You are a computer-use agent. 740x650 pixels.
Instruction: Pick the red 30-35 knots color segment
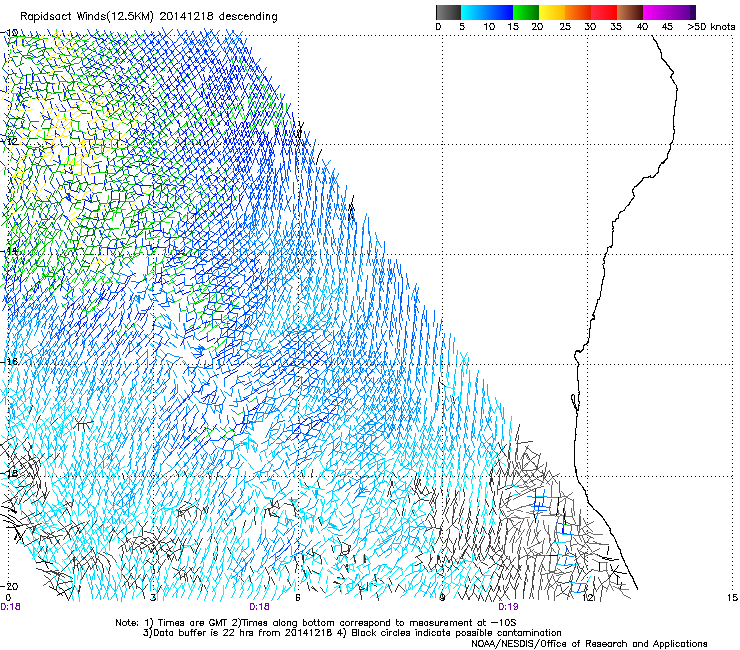click(x=604, y=12)
